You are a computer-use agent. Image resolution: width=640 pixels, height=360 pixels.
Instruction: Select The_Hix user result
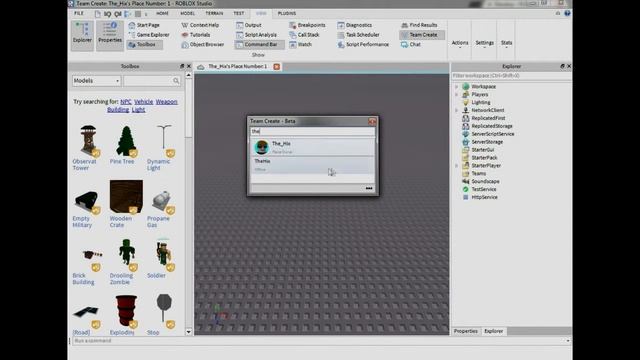pos(312,147)
